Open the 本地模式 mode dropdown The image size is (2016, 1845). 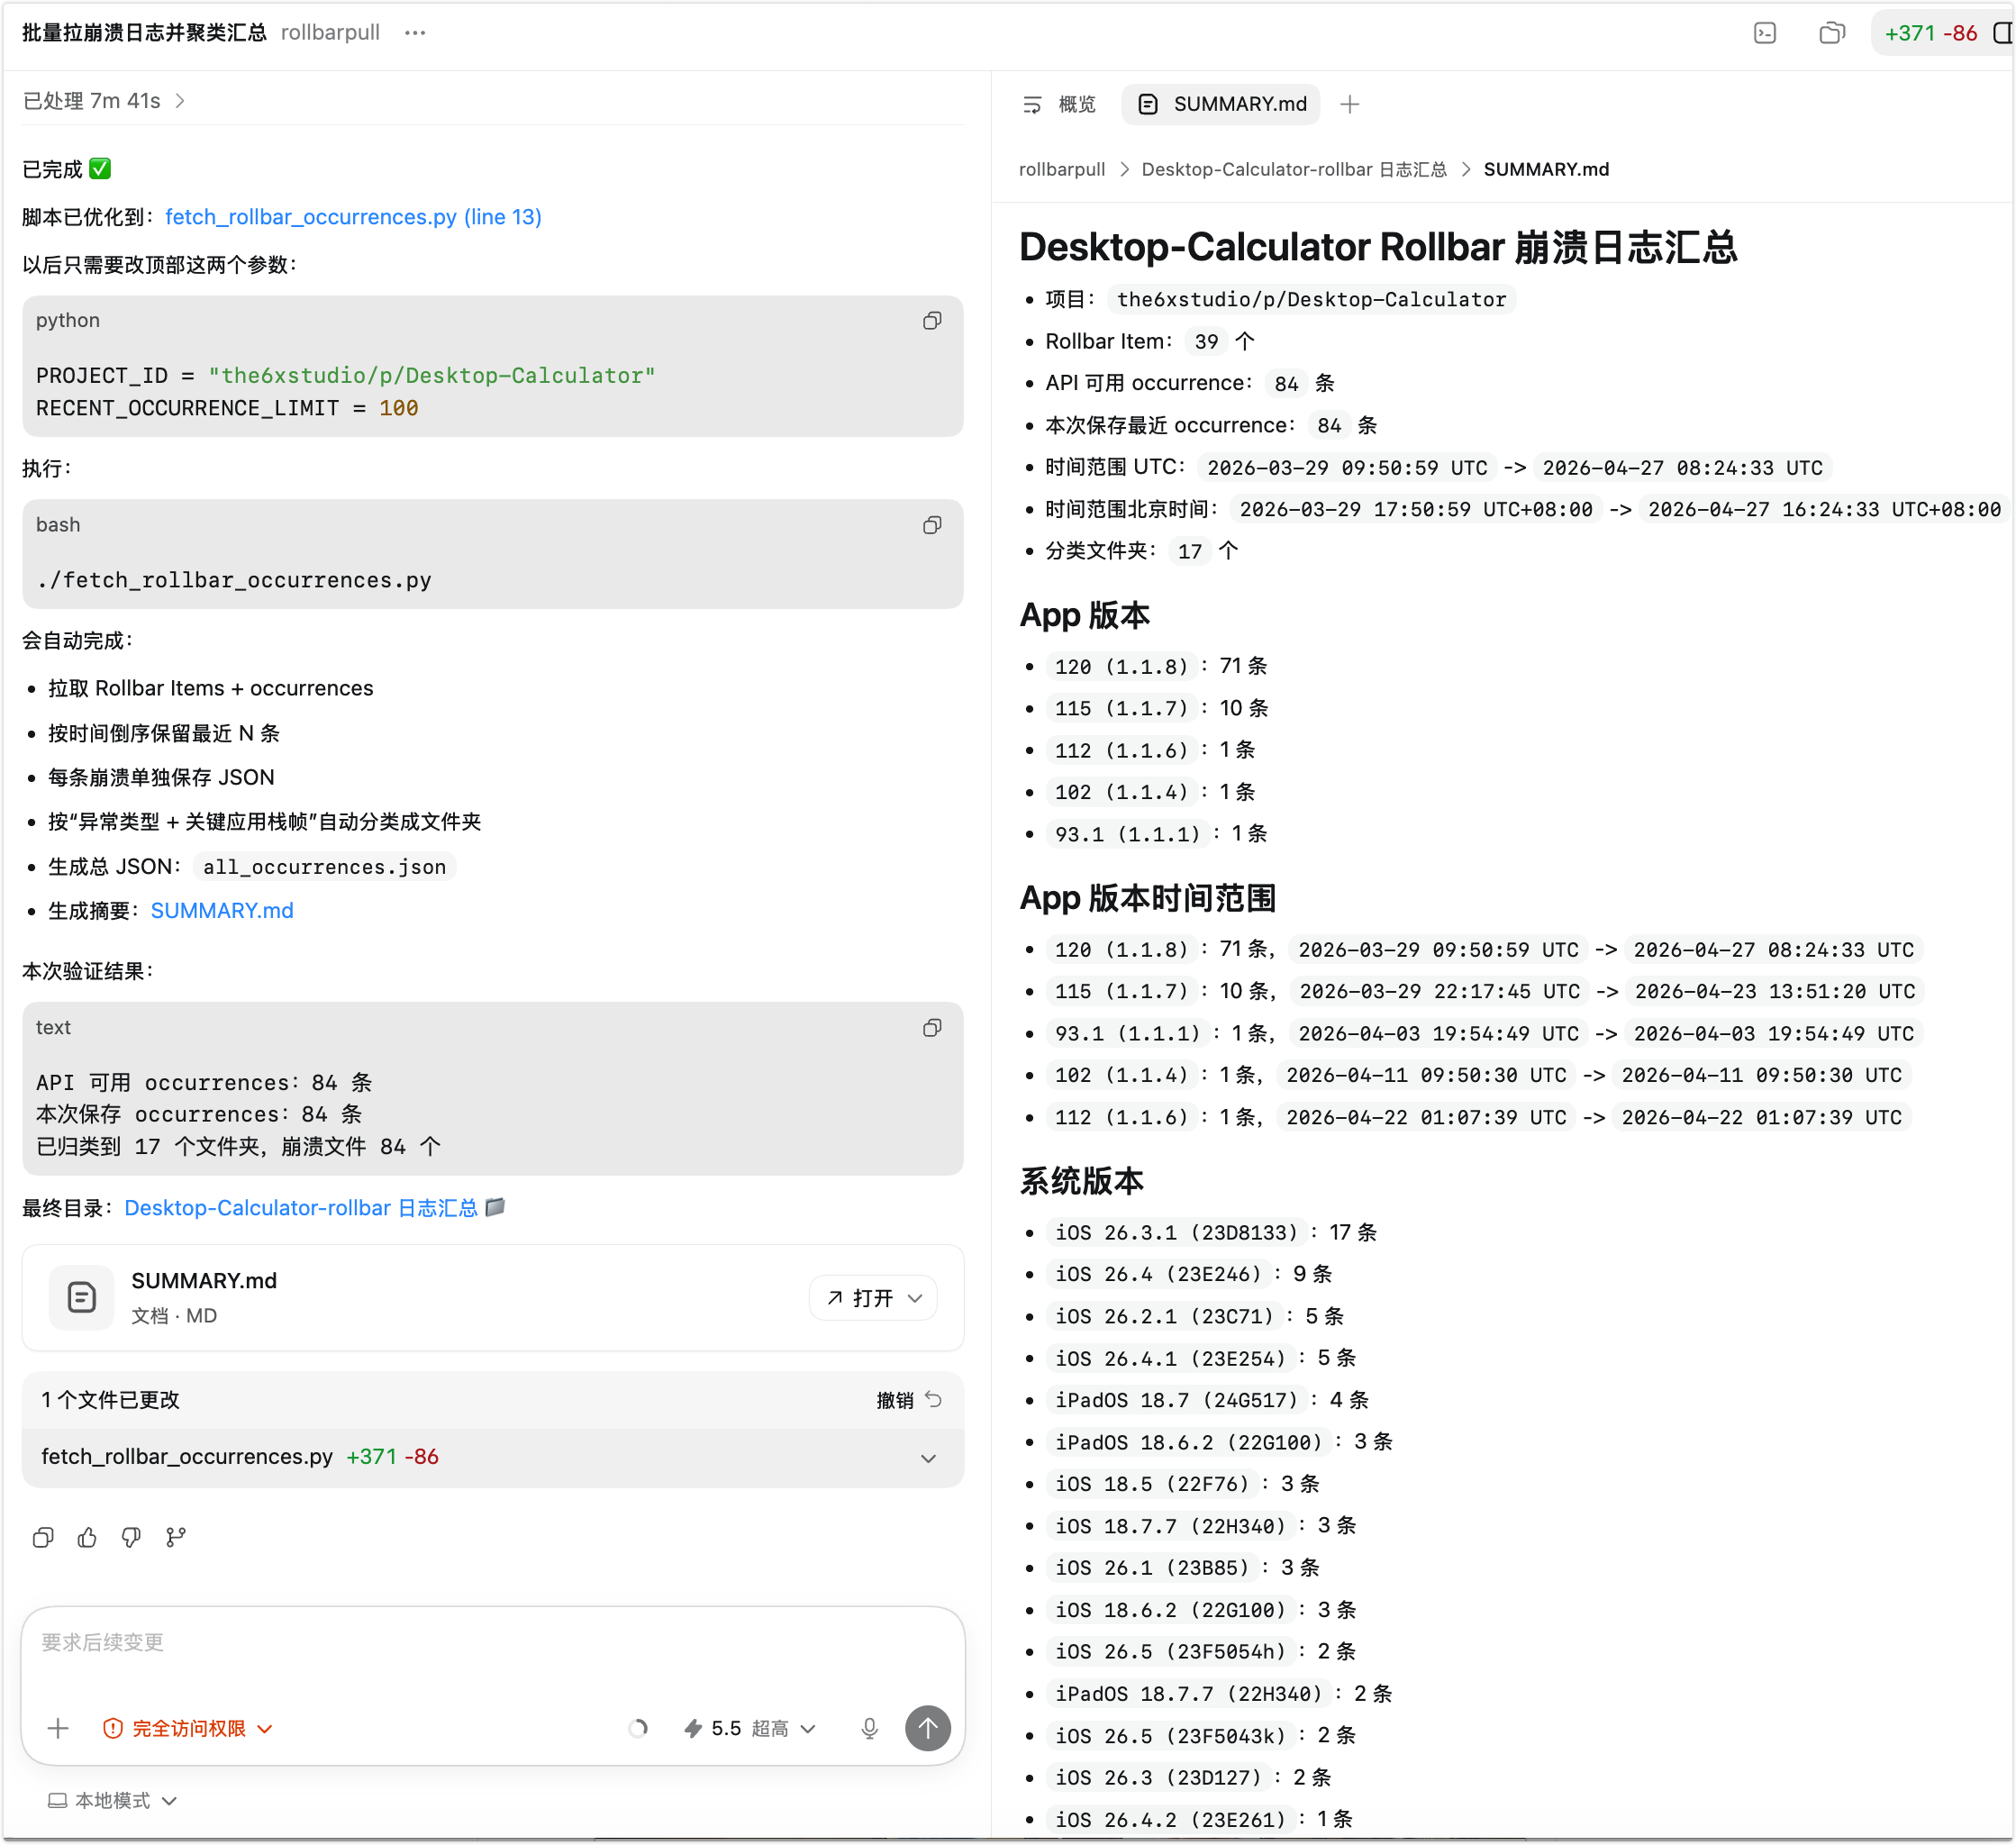(x=113, y=1800)
